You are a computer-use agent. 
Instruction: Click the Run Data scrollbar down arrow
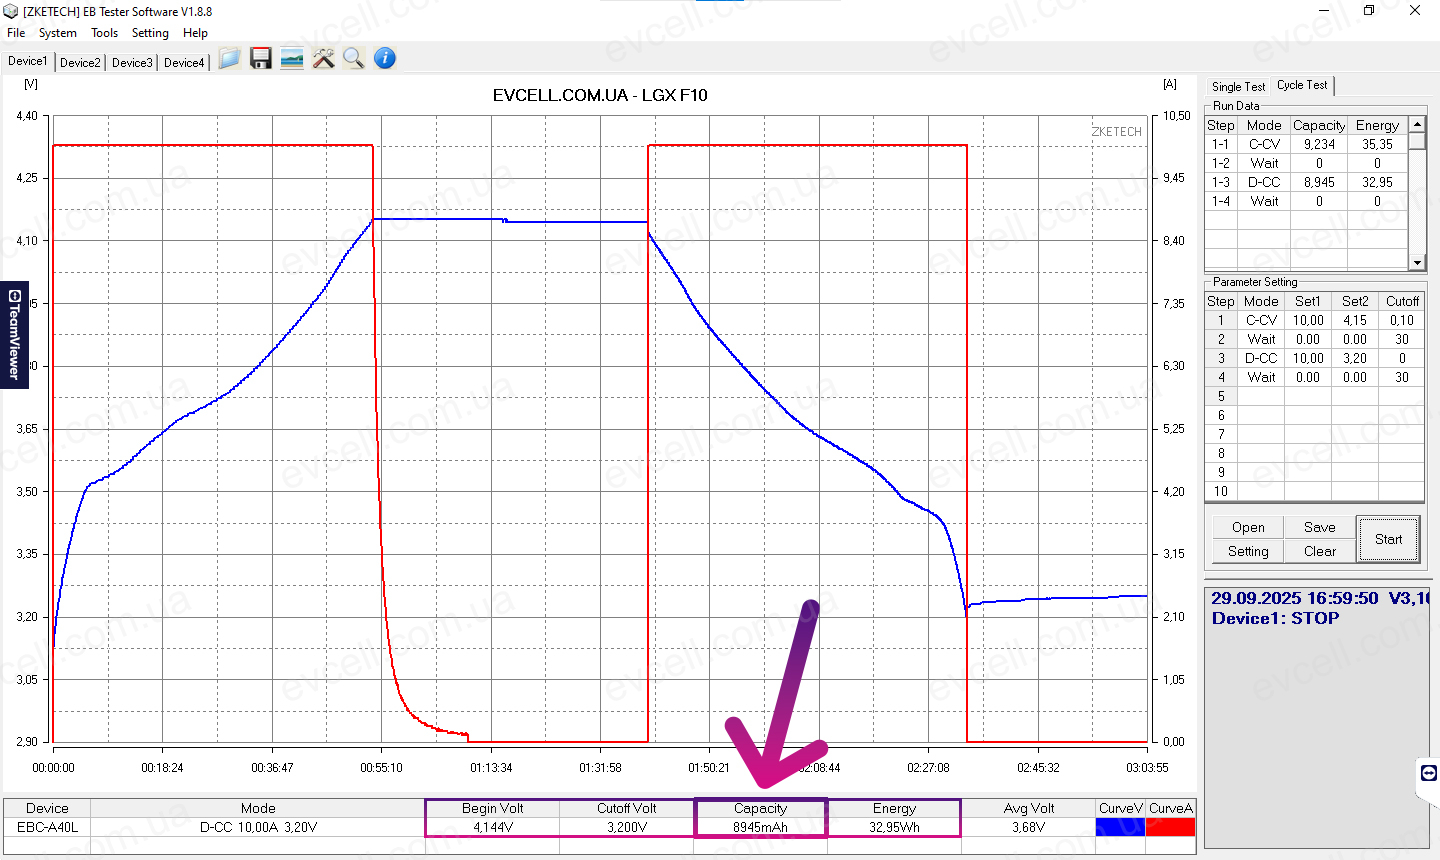click(x=1416, y=263)
